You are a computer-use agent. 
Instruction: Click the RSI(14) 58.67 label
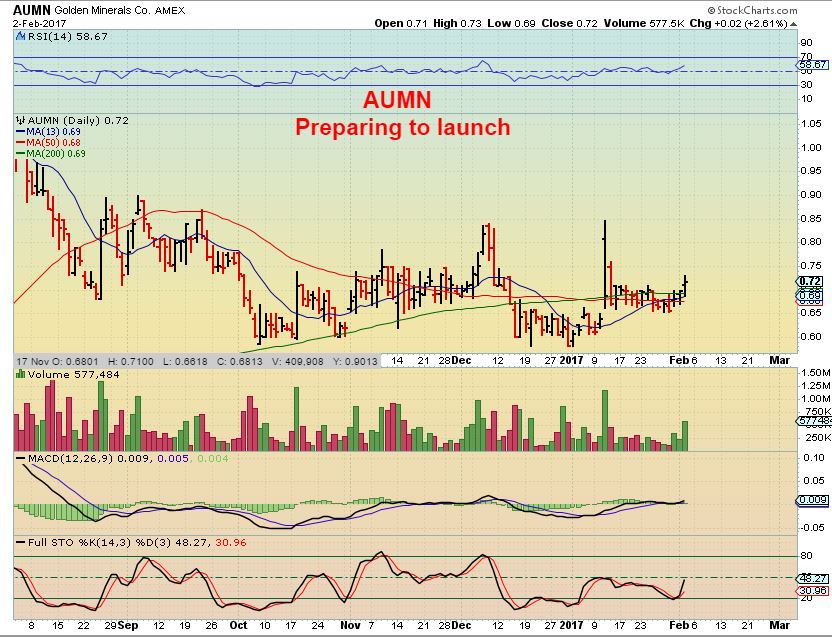(67, 36)
